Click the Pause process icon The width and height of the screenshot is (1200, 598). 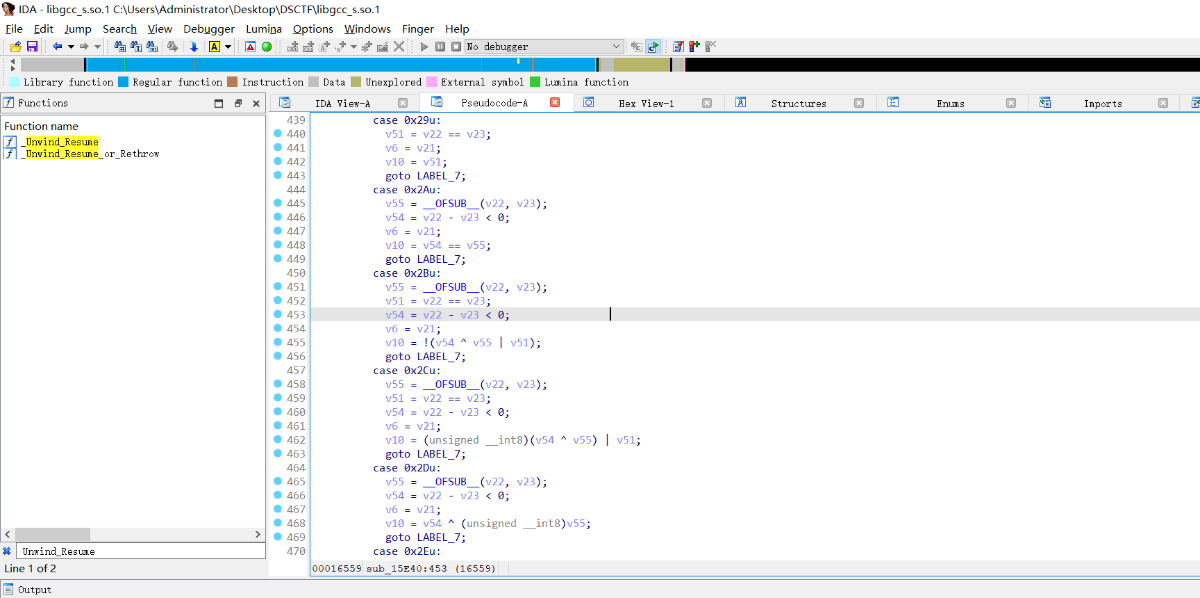pos(440,47)
